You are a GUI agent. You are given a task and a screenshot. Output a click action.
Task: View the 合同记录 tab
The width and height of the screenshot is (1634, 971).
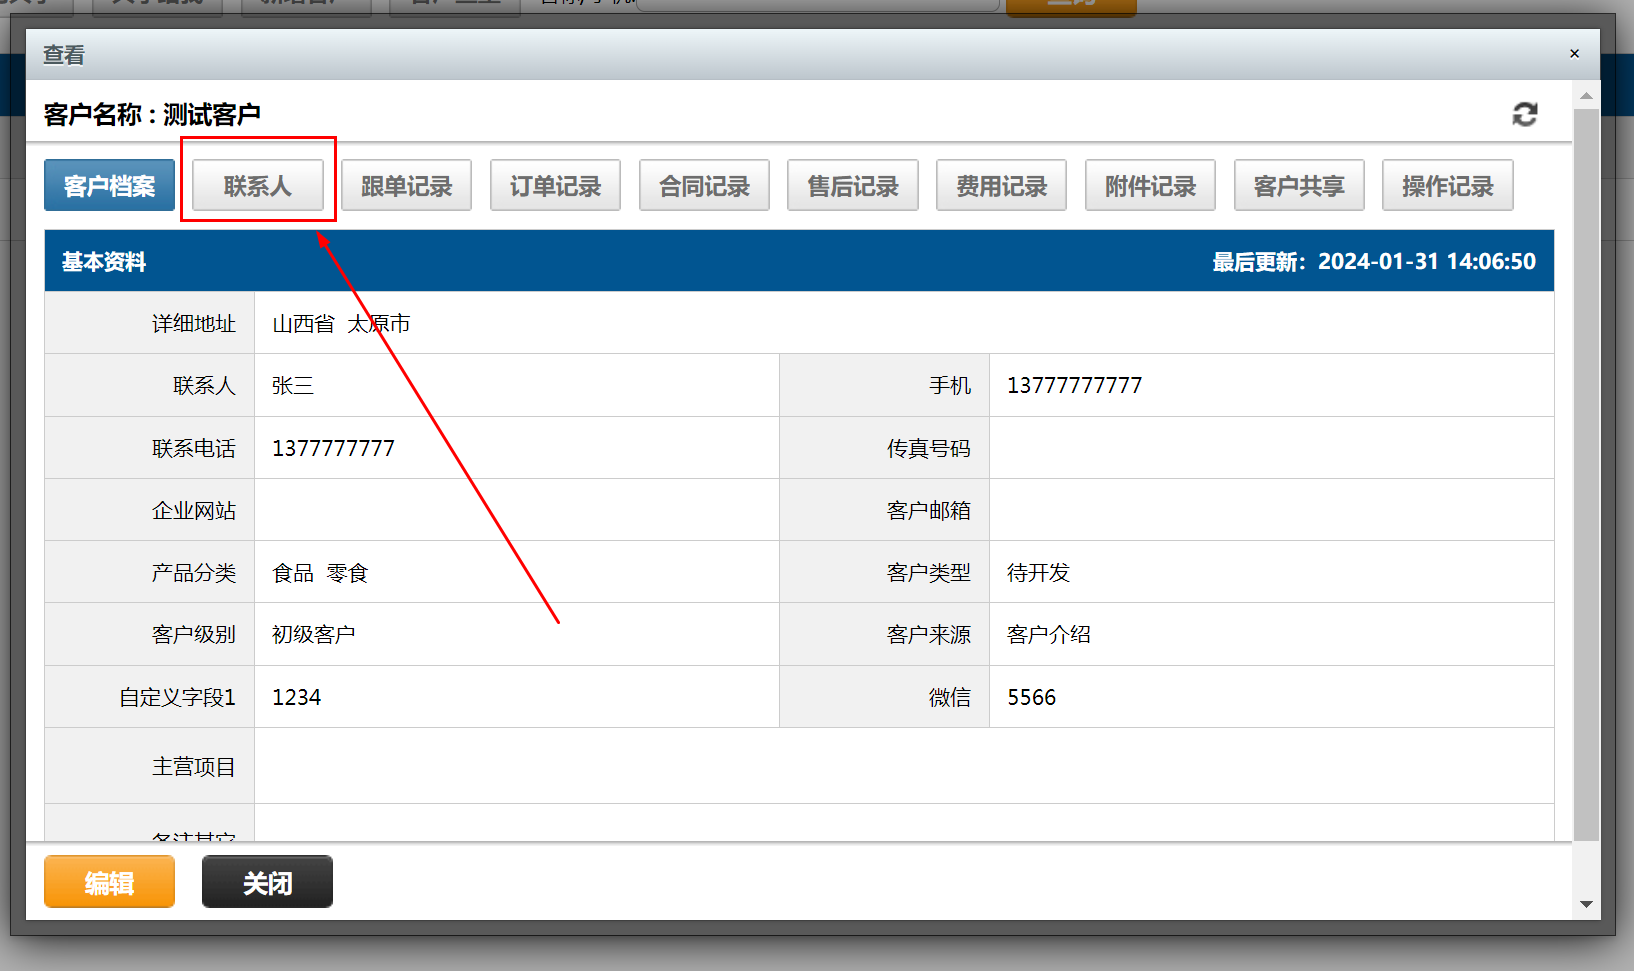(x=704, y=186)
